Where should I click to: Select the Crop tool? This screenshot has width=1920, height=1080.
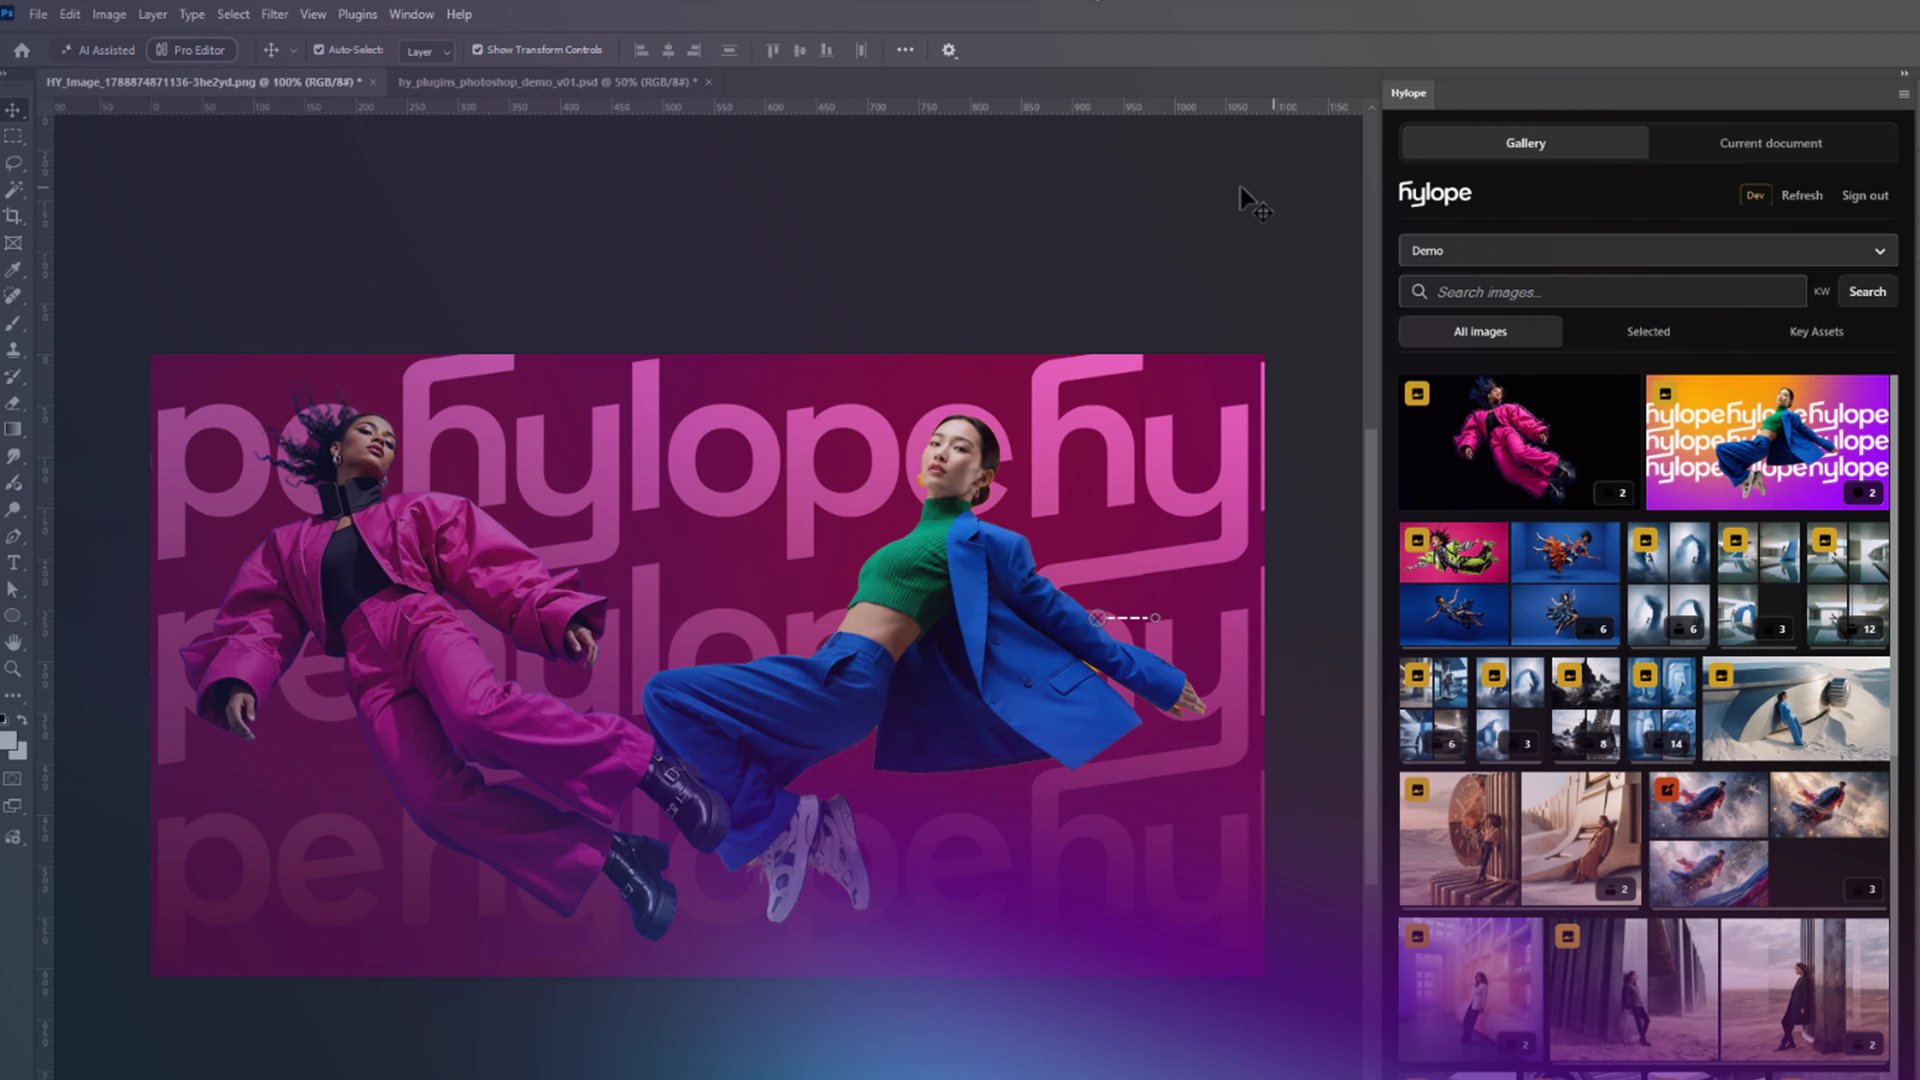click(13, 216)
